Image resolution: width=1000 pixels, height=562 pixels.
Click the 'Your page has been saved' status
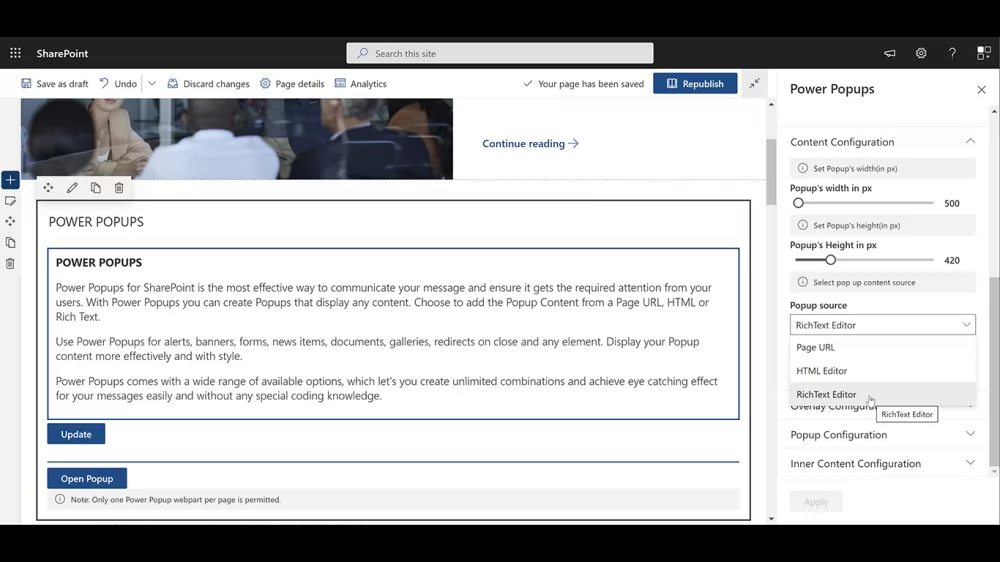[584, 84]
